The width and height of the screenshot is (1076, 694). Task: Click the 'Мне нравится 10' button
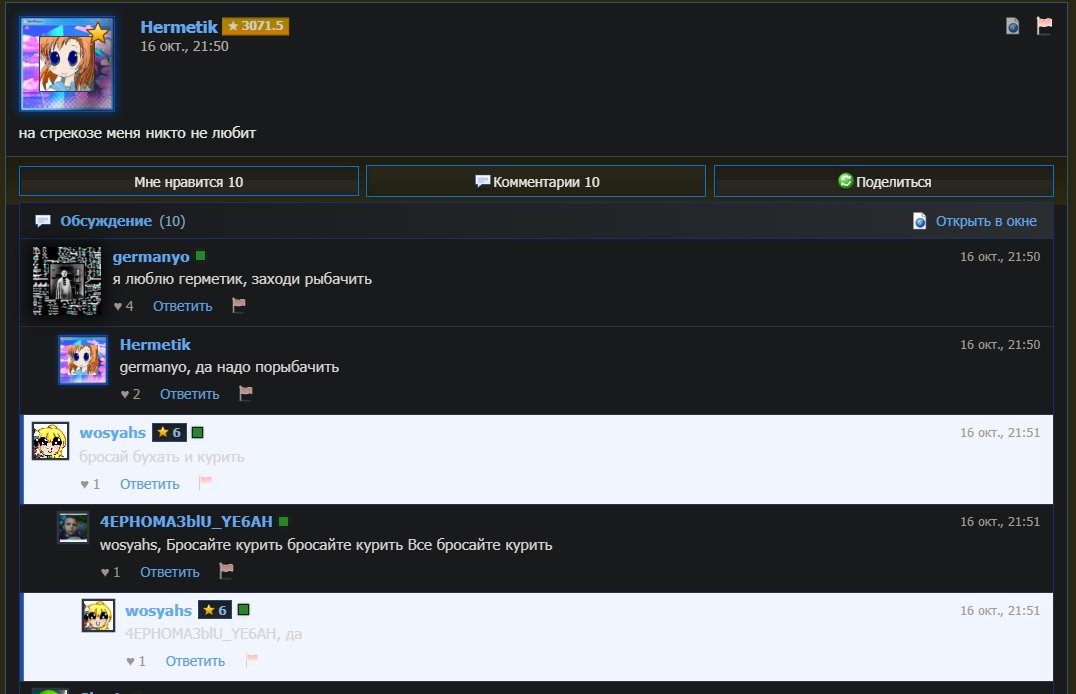[x=189, y=181]
